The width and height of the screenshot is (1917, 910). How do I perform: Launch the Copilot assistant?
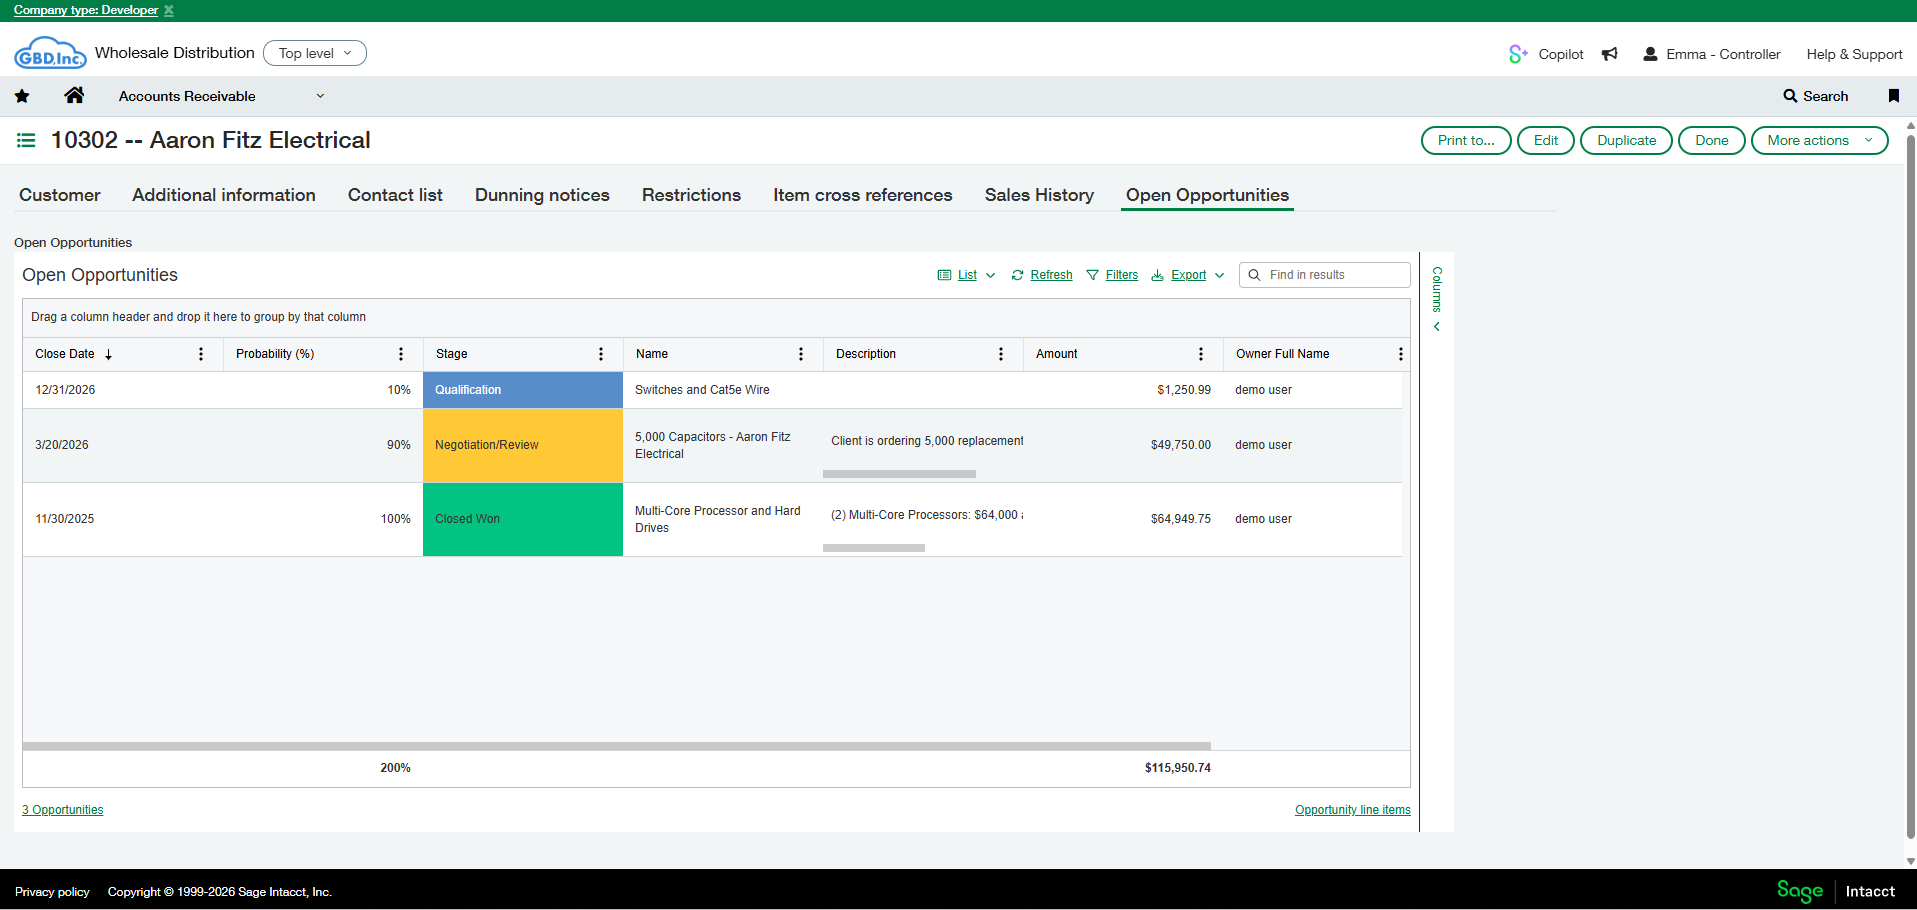(1546, 54)
